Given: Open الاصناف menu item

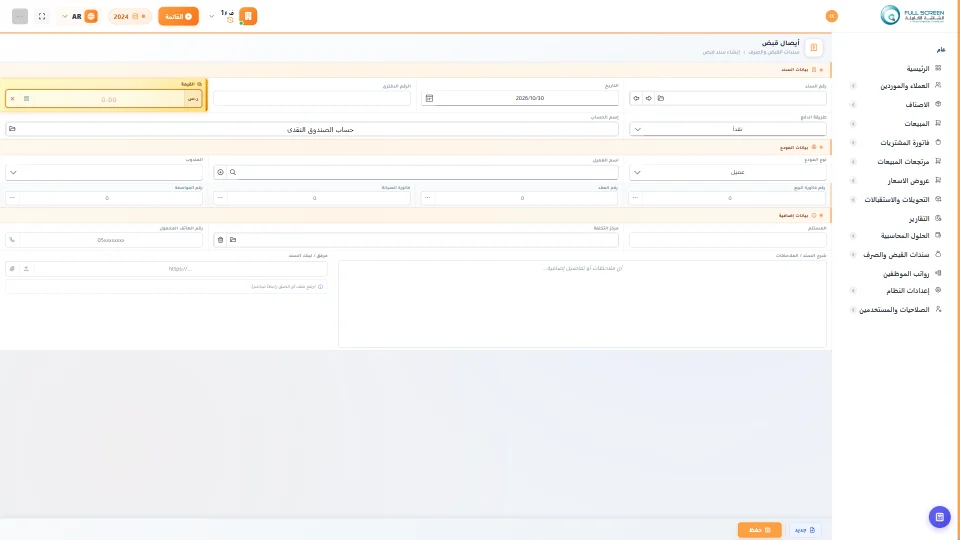Looking at the screenshot, I should click(x=917, y=105).
